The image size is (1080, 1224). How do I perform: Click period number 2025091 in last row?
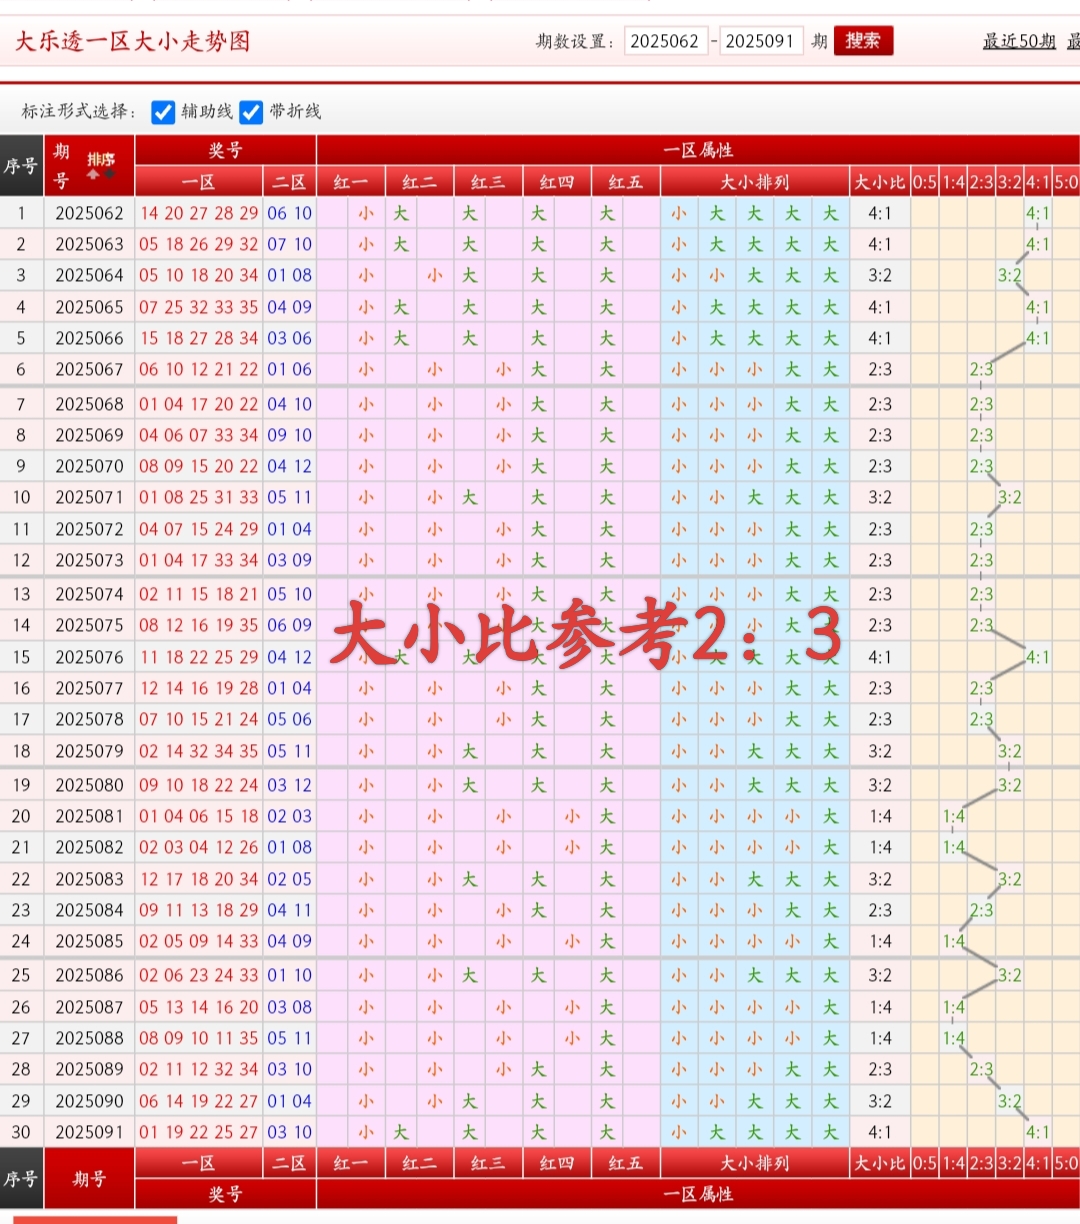(89, 1132)
